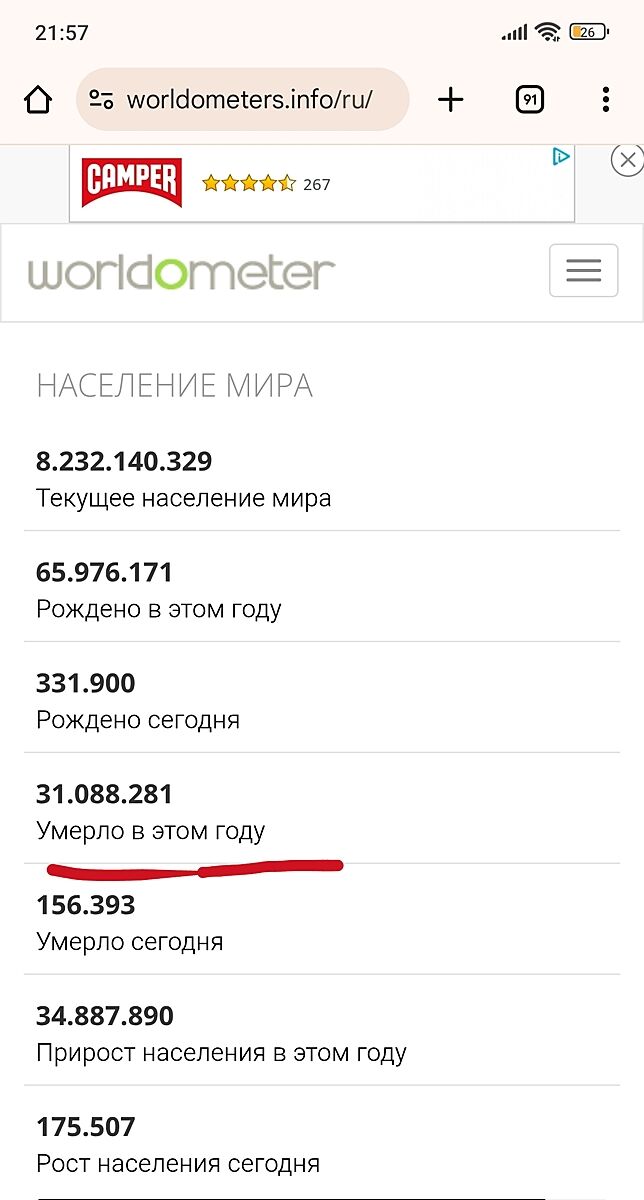Tap the "НАСЕЛЕНИЕ МИРА" section heading
This screenshot has width=644, height=1200.
tap(174, 386)
